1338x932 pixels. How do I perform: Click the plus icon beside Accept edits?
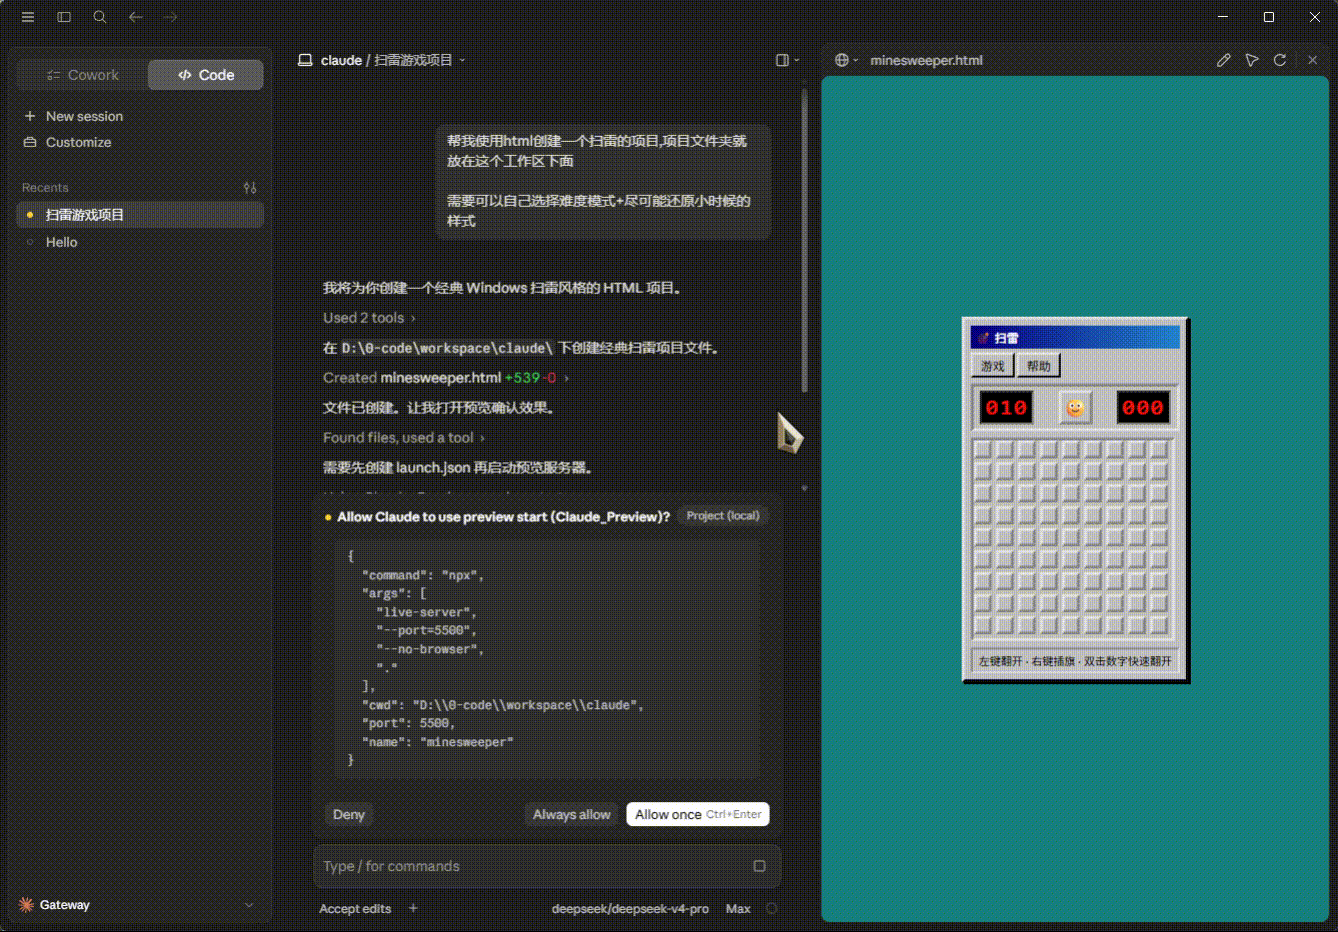point(413,909)
